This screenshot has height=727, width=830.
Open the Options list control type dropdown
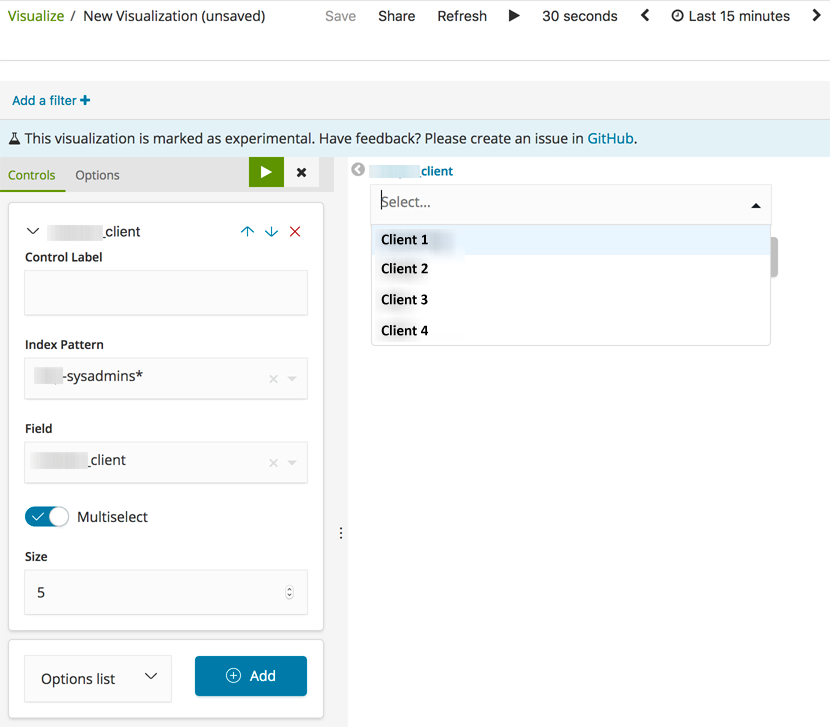coord(98,678)
